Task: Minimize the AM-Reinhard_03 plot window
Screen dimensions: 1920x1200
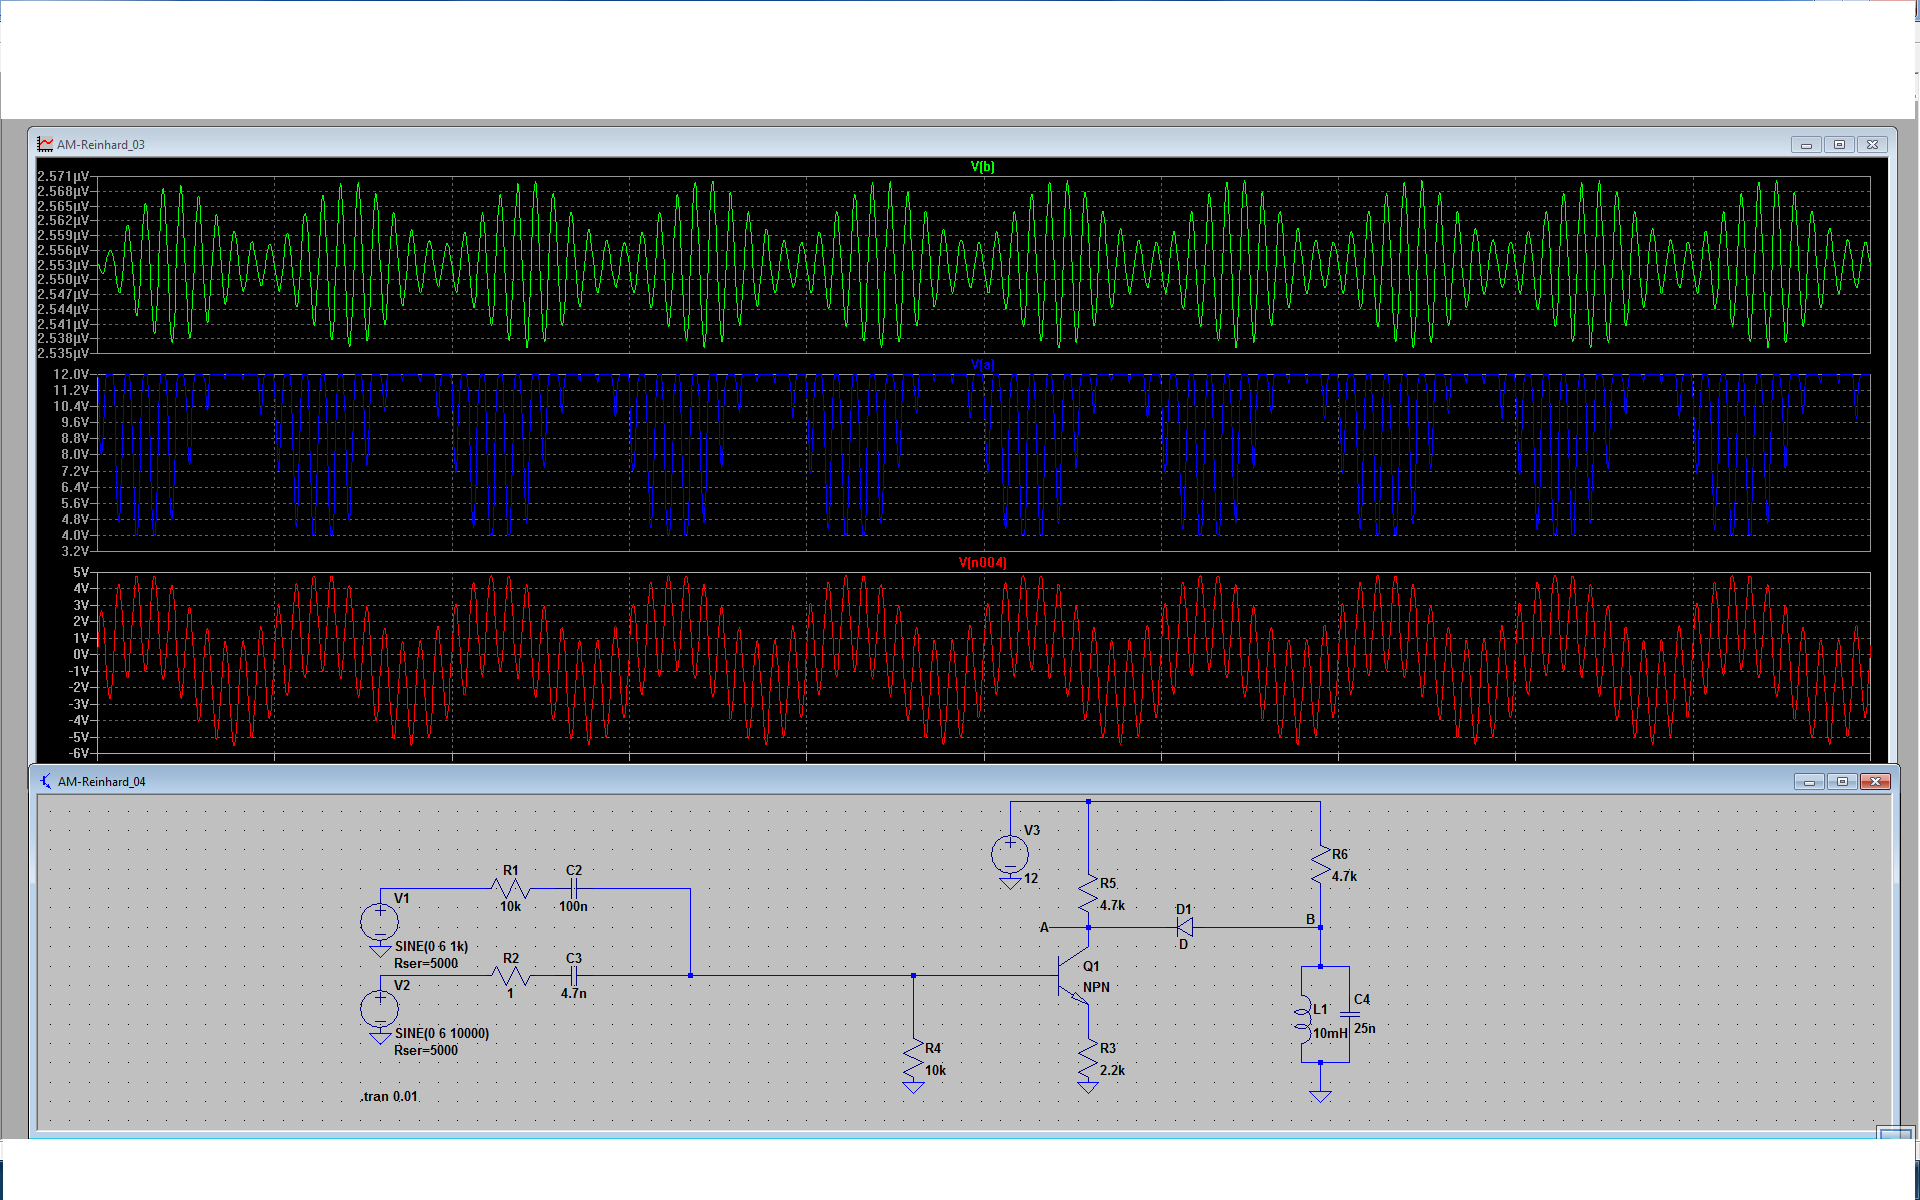Action: tap(1806, 145)
